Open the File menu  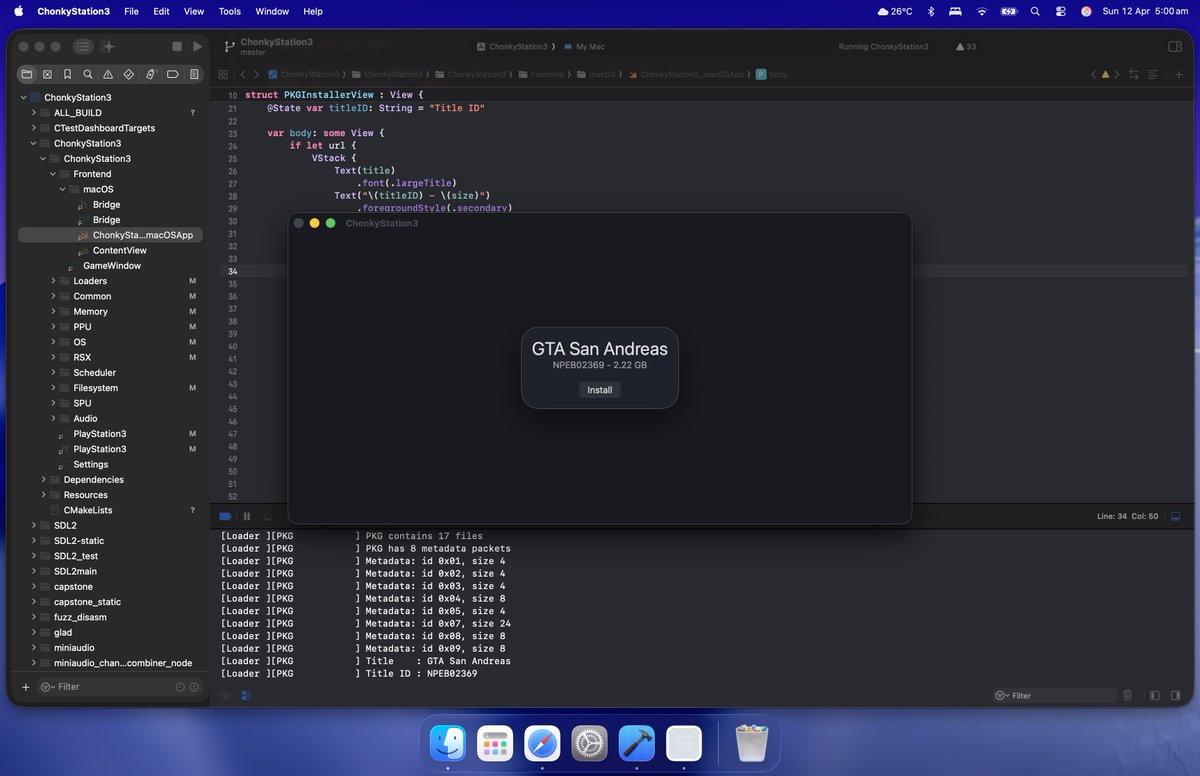[131, 11]
